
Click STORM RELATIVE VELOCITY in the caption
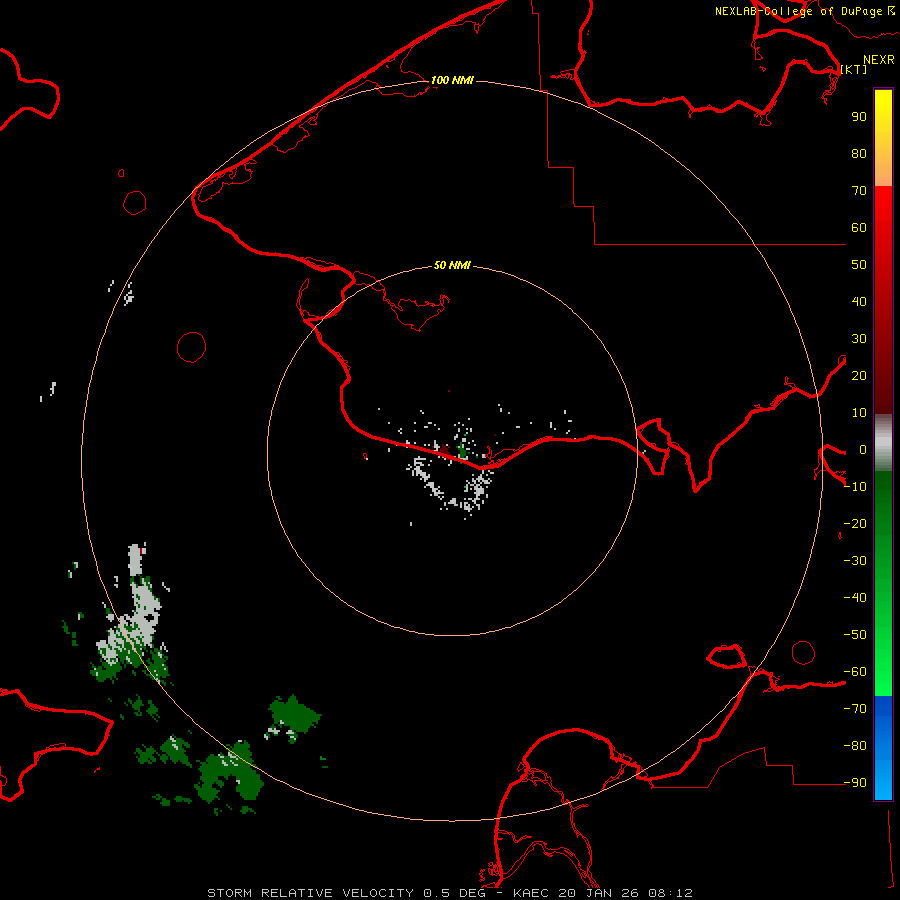click(x=311, y=893)
